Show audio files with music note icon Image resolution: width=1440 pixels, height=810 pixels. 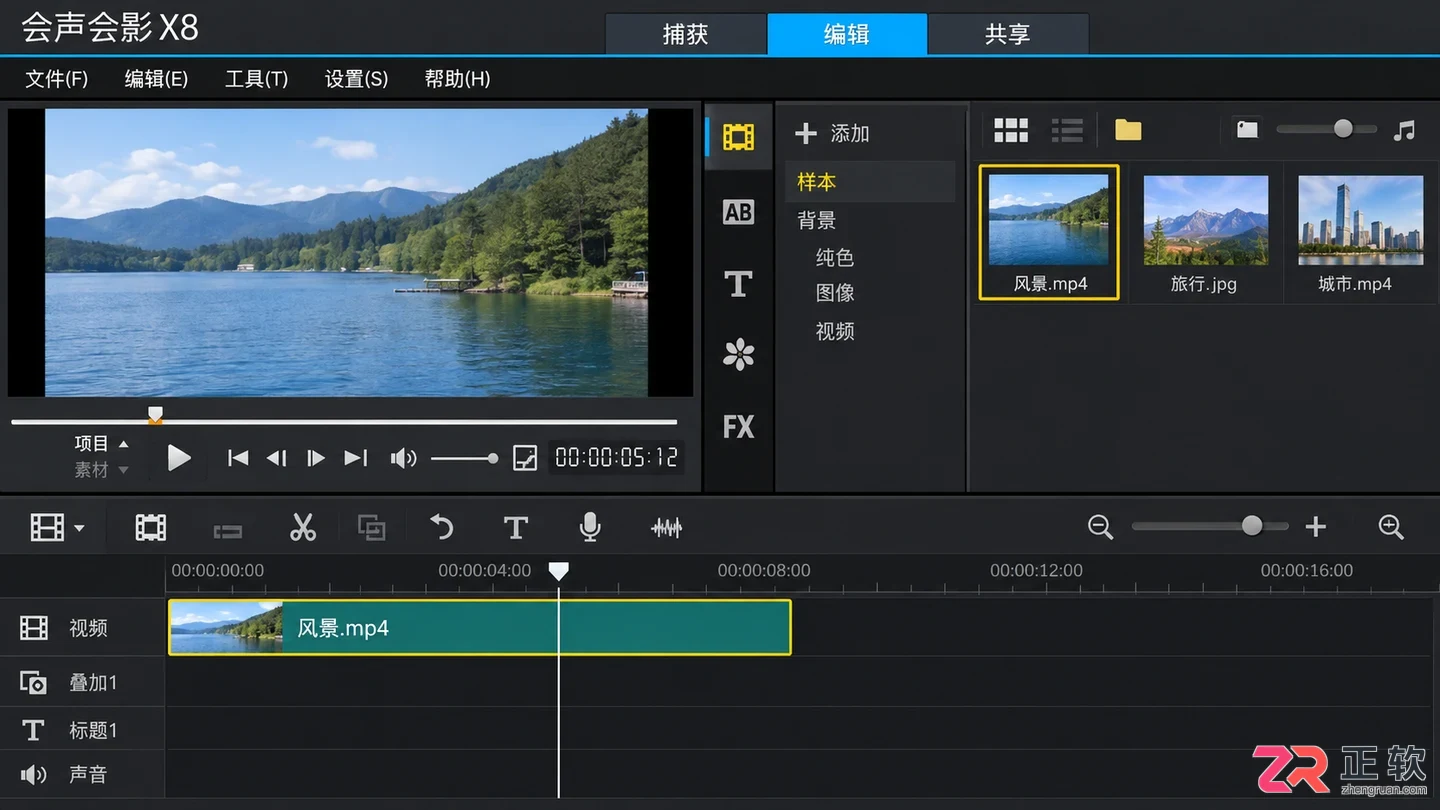[1405, 130]
